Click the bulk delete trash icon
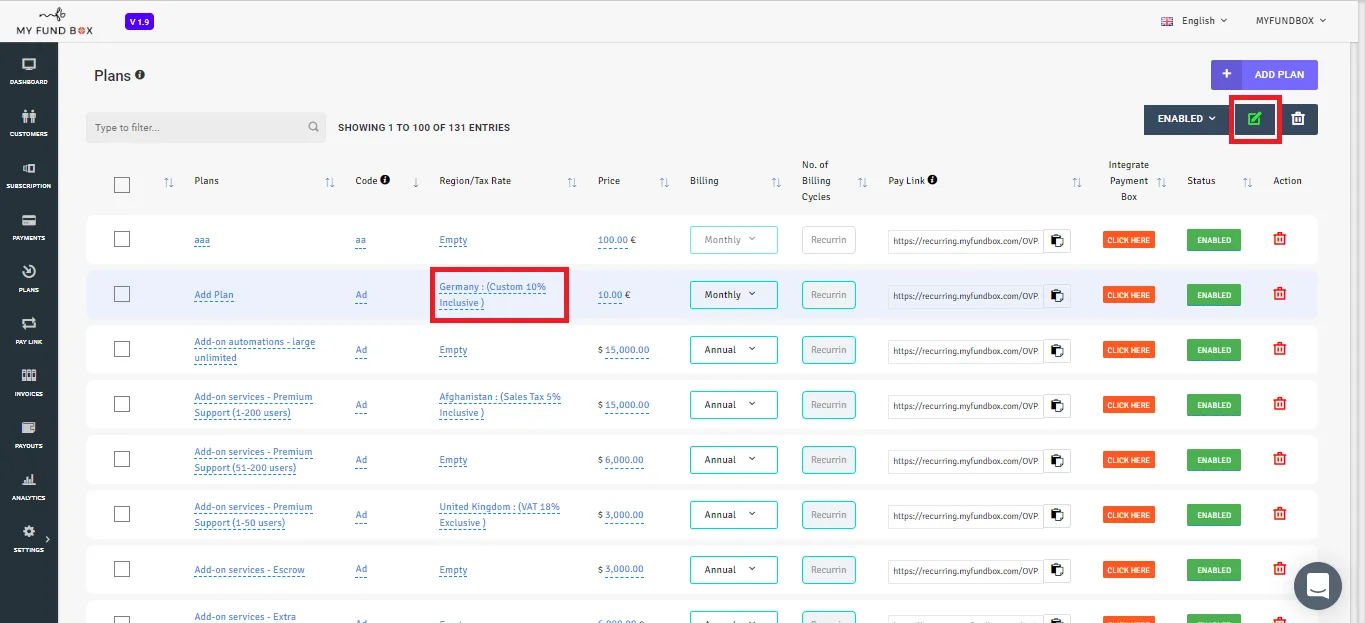This screenshot has width=1365, height=623. coord(1298,119)
